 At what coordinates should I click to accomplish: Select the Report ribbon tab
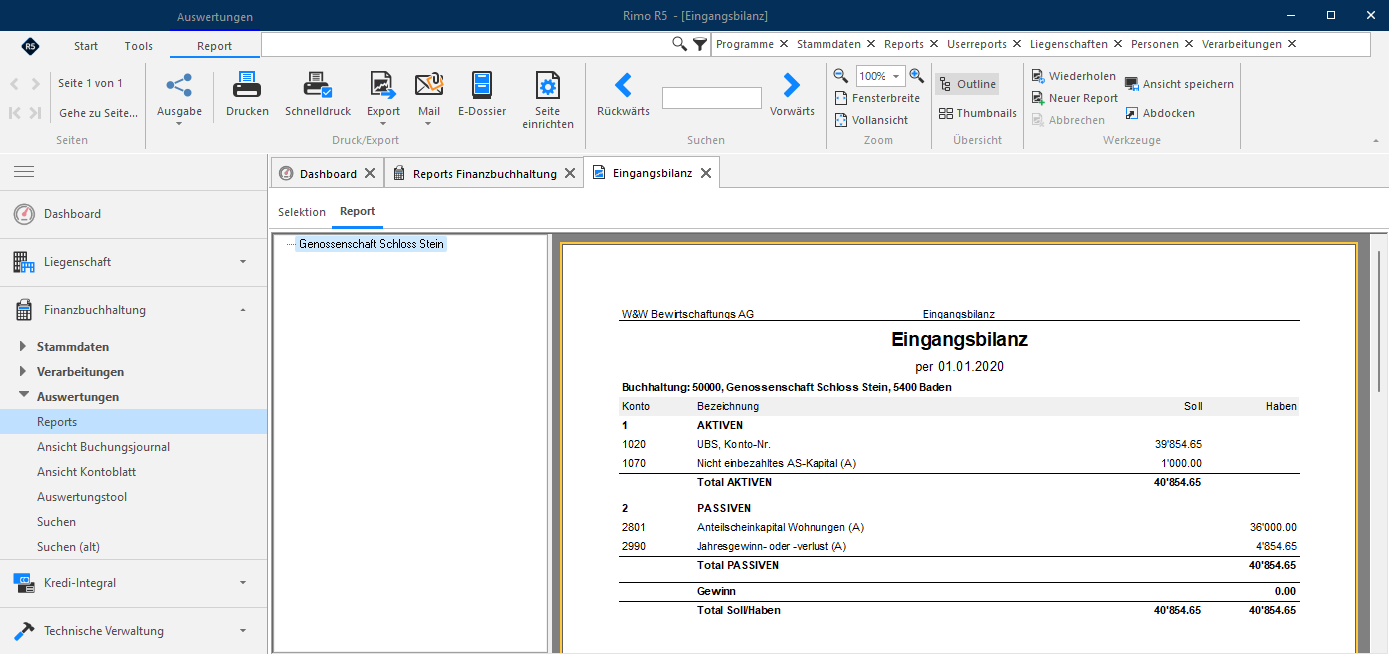[x=214, y=46]
